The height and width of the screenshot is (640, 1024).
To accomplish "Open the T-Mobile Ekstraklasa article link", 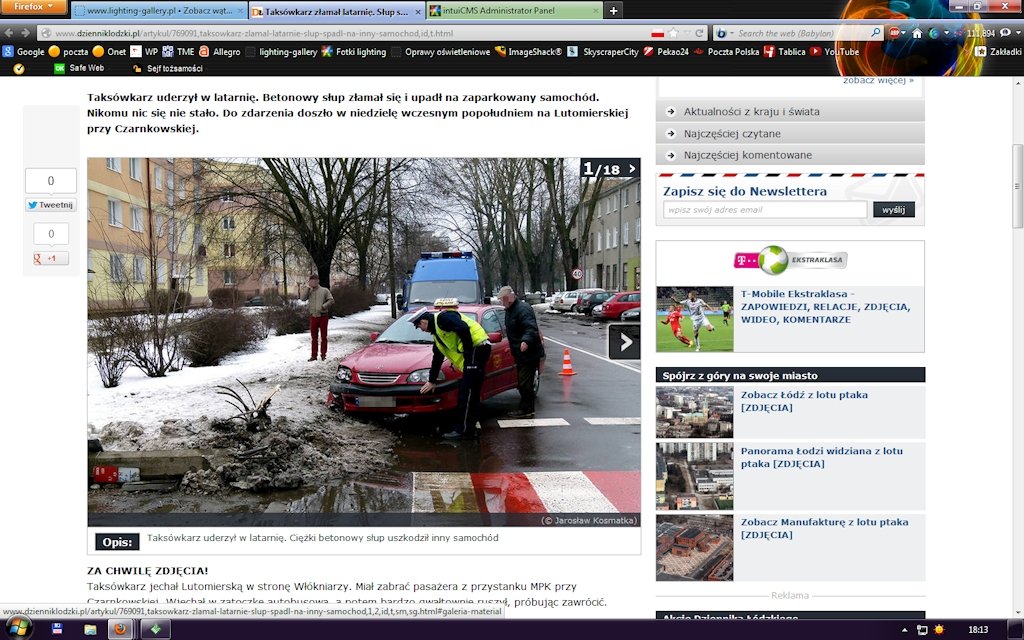I will 825,307.
